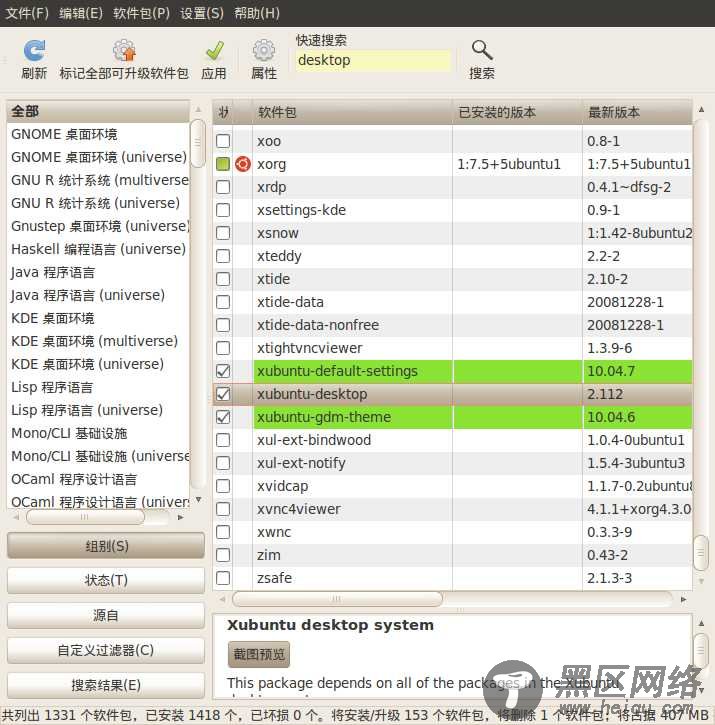Sort by latest version (最新版本) column header
The height and width of the screenshot is (725, 715).
637,112
